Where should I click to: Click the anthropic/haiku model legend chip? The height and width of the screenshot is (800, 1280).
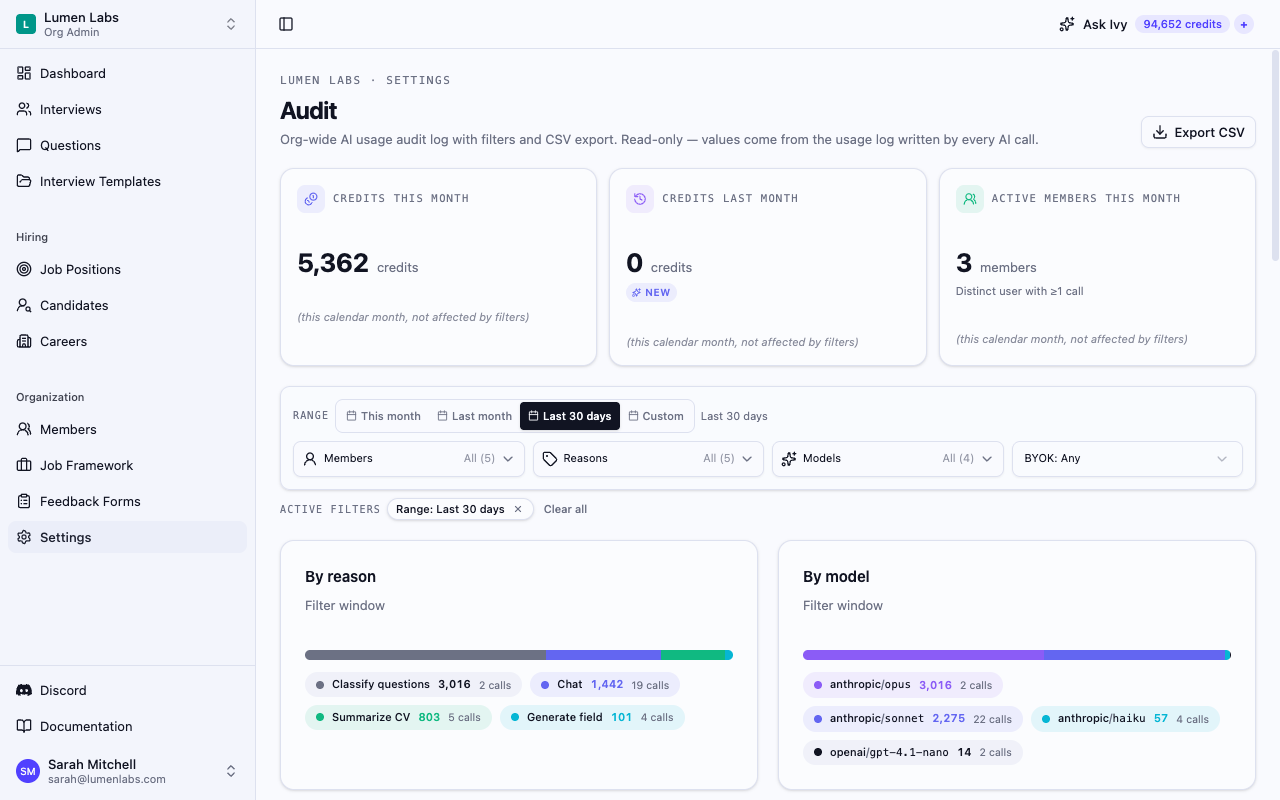(x=1126, y=718)
